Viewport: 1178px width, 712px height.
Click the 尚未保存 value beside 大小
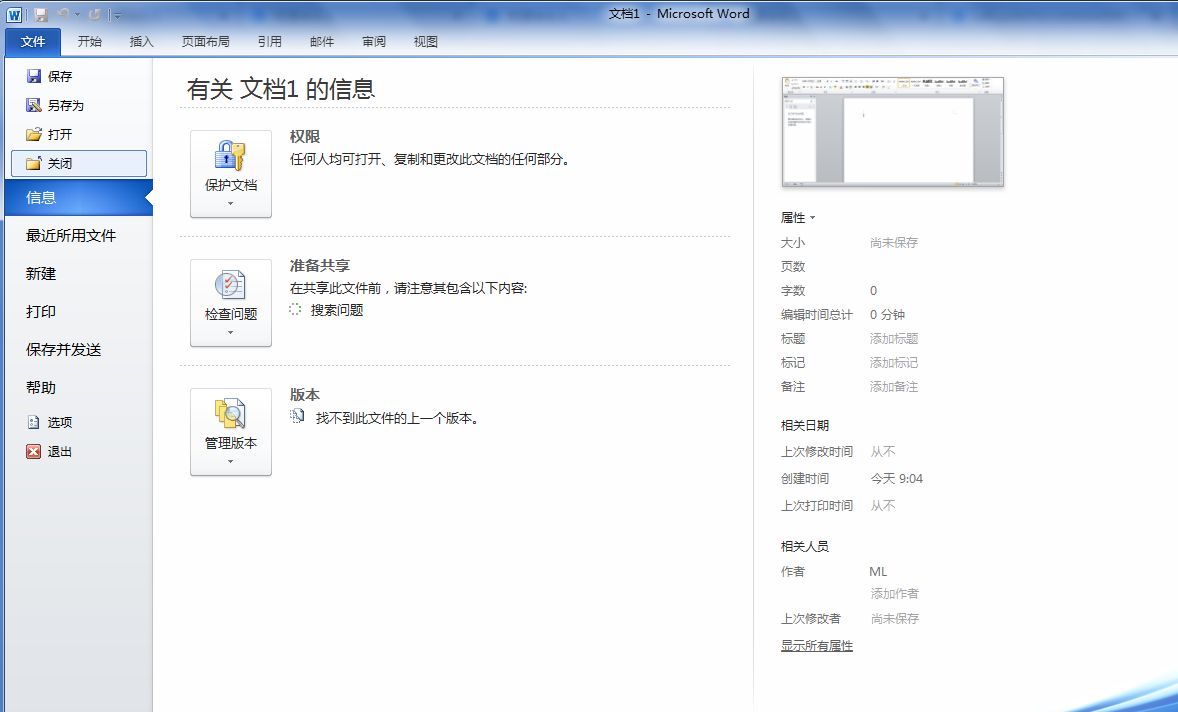[894, 243]
